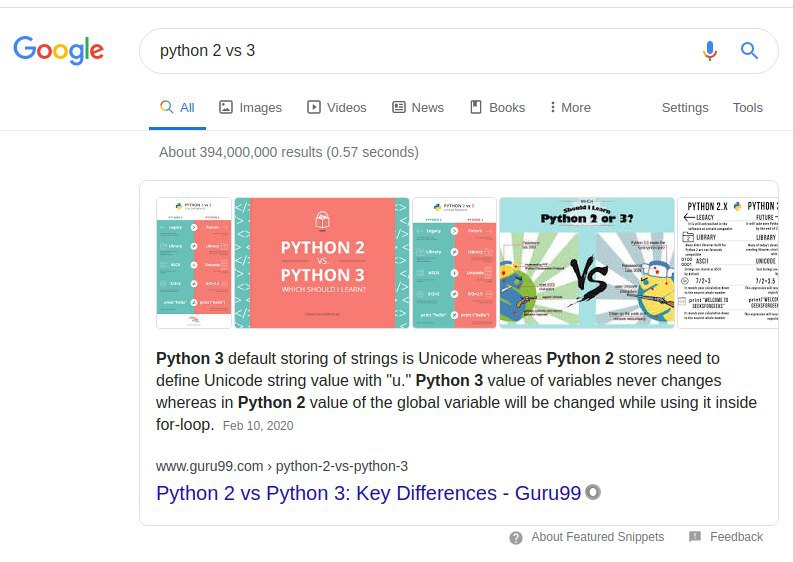Viewport: 793px width, 562px height.
Task: Click the microphone voice search icon
Action: pyautogui.click(x=710, y=51)
